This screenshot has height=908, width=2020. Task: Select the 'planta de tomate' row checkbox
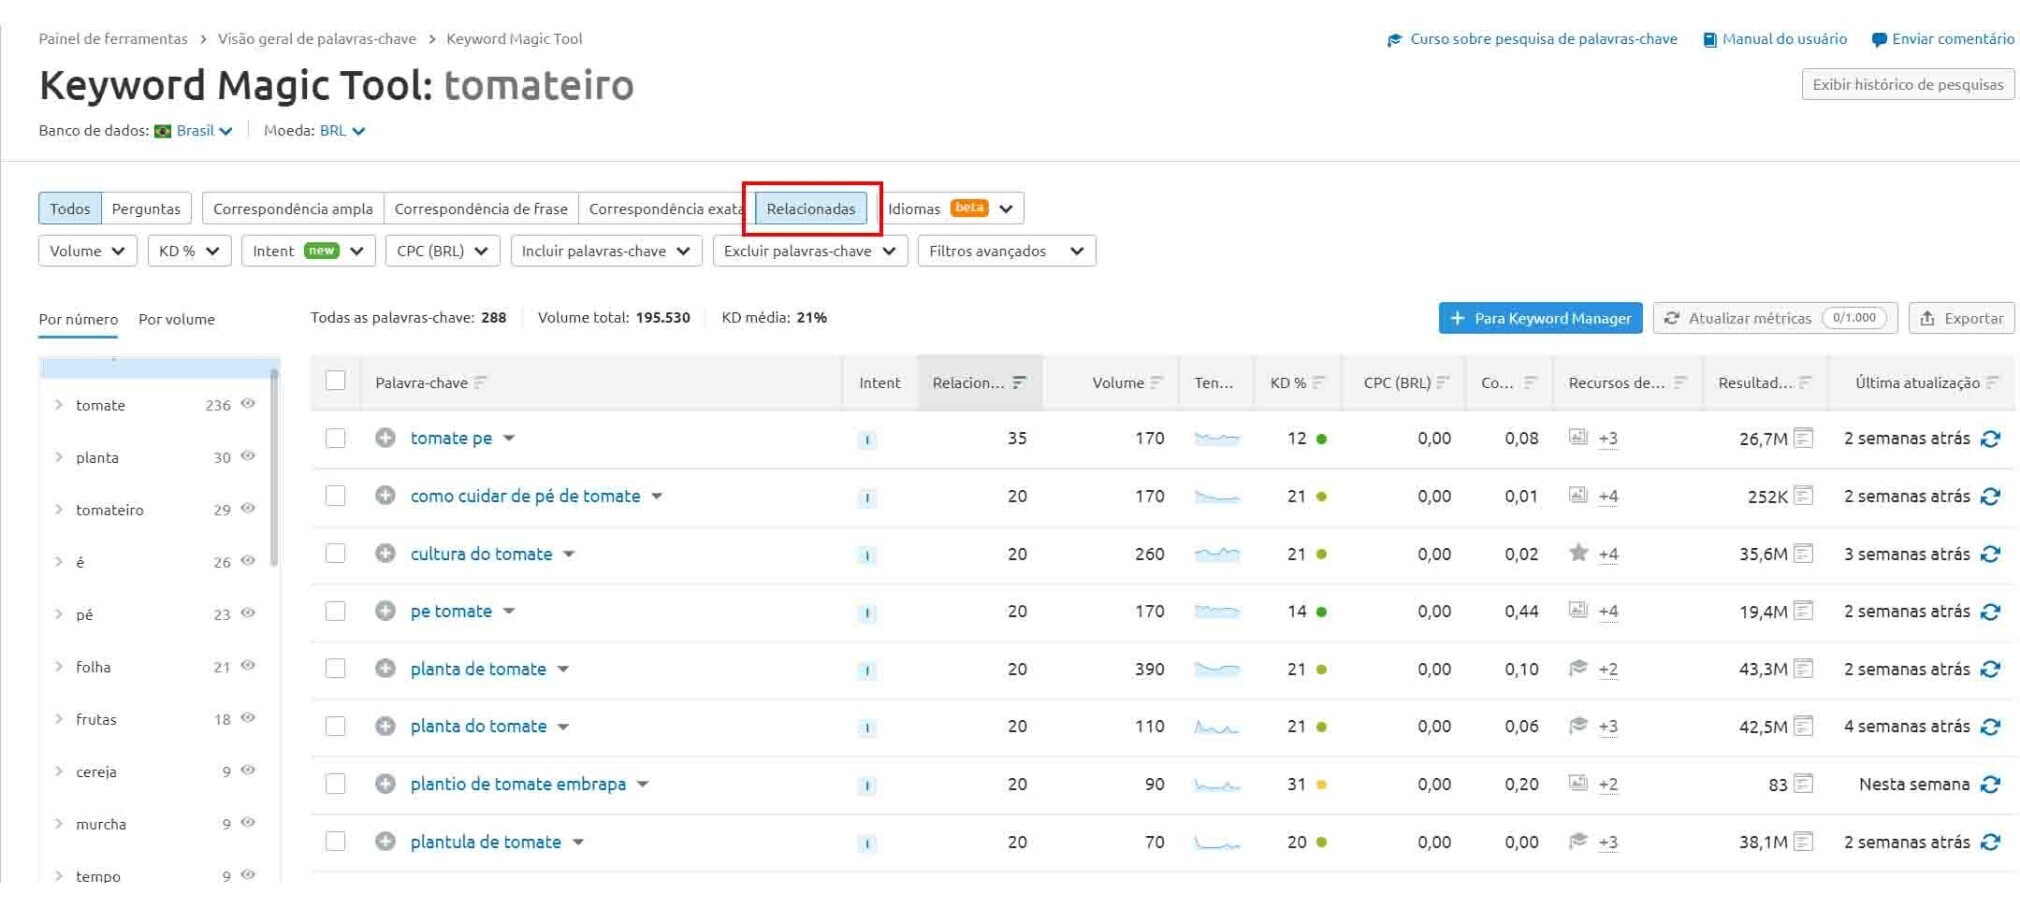point(336,669)
